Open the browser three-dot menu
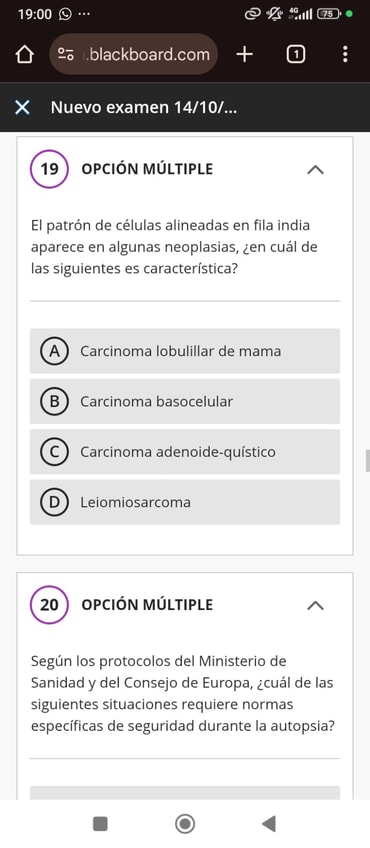This screenshot has height=848, width=370. pos(345,54)
